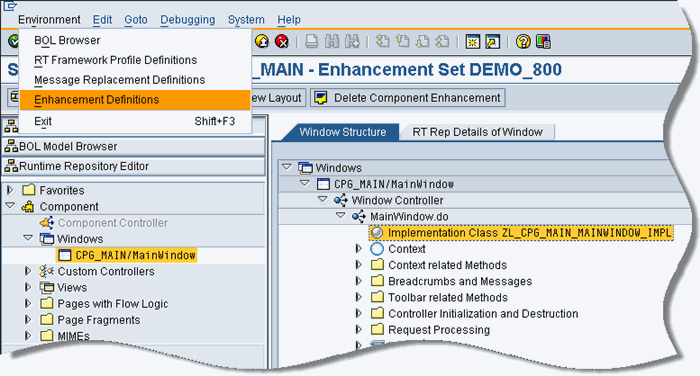Click the Create New Session icon
Viewport: 700px width, 376px height.
472,42
